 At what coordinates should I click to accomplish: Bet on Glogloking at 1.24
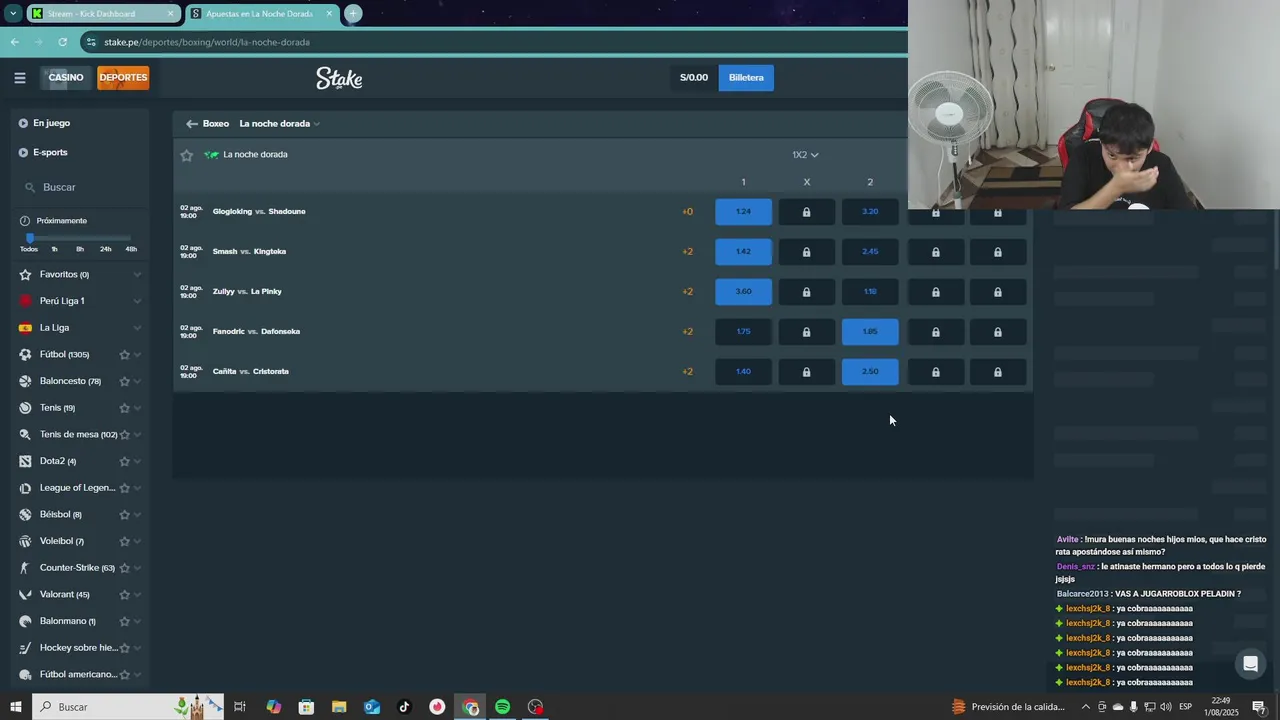743,212
